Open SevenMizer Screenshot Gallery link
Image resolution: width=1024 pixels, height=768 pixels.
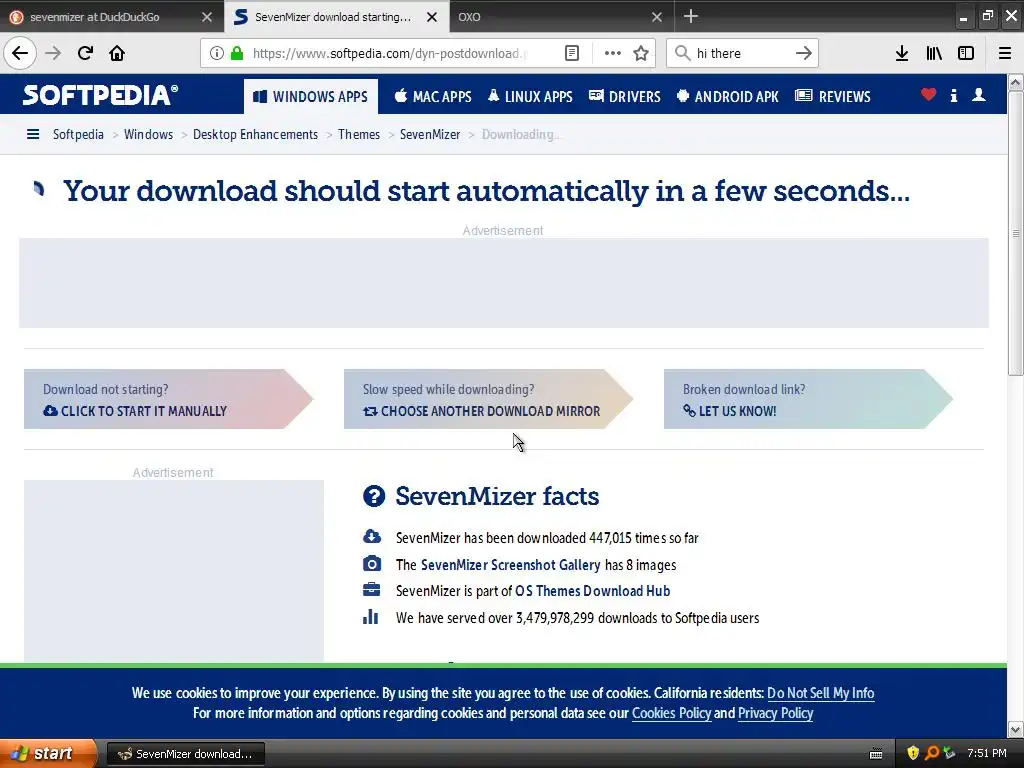511,565
